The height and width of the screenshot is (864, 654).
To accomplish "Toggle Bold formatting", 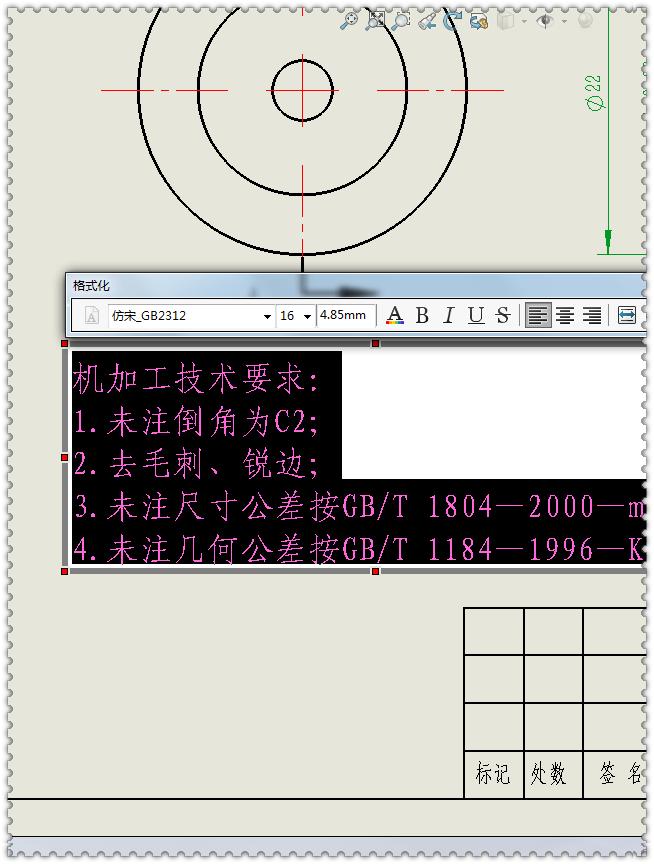I will (x=422, y=316).
